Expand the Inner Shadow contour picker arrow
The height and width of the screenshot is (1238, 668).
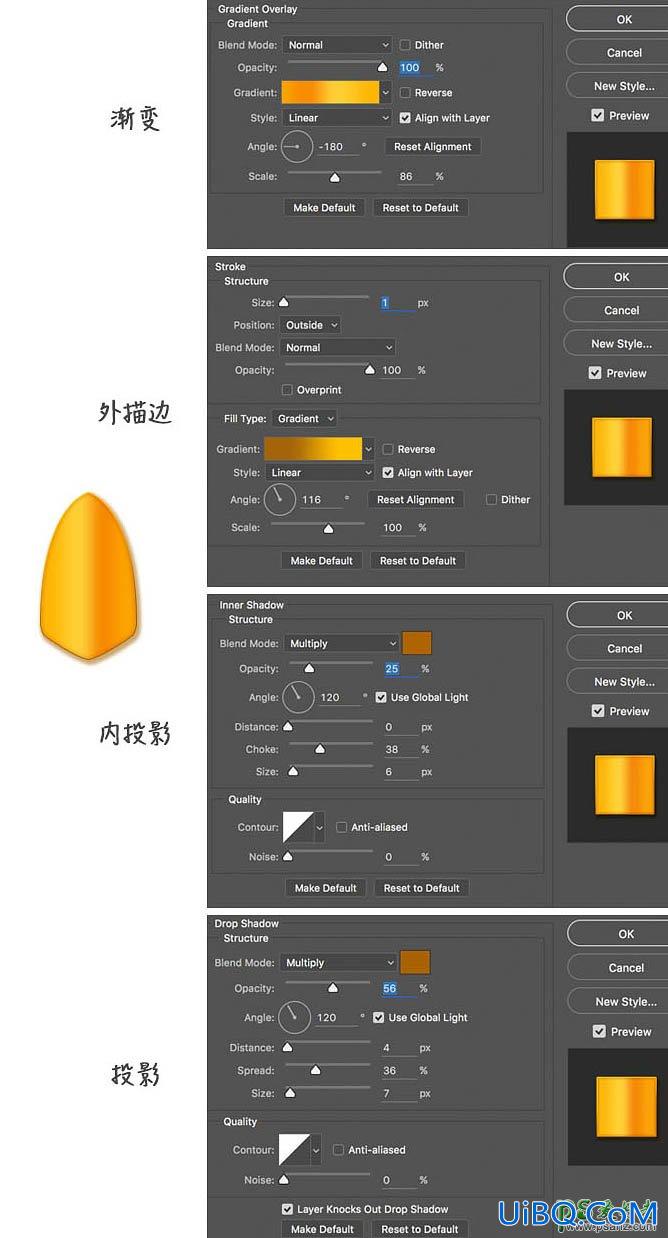coord(319,828)
